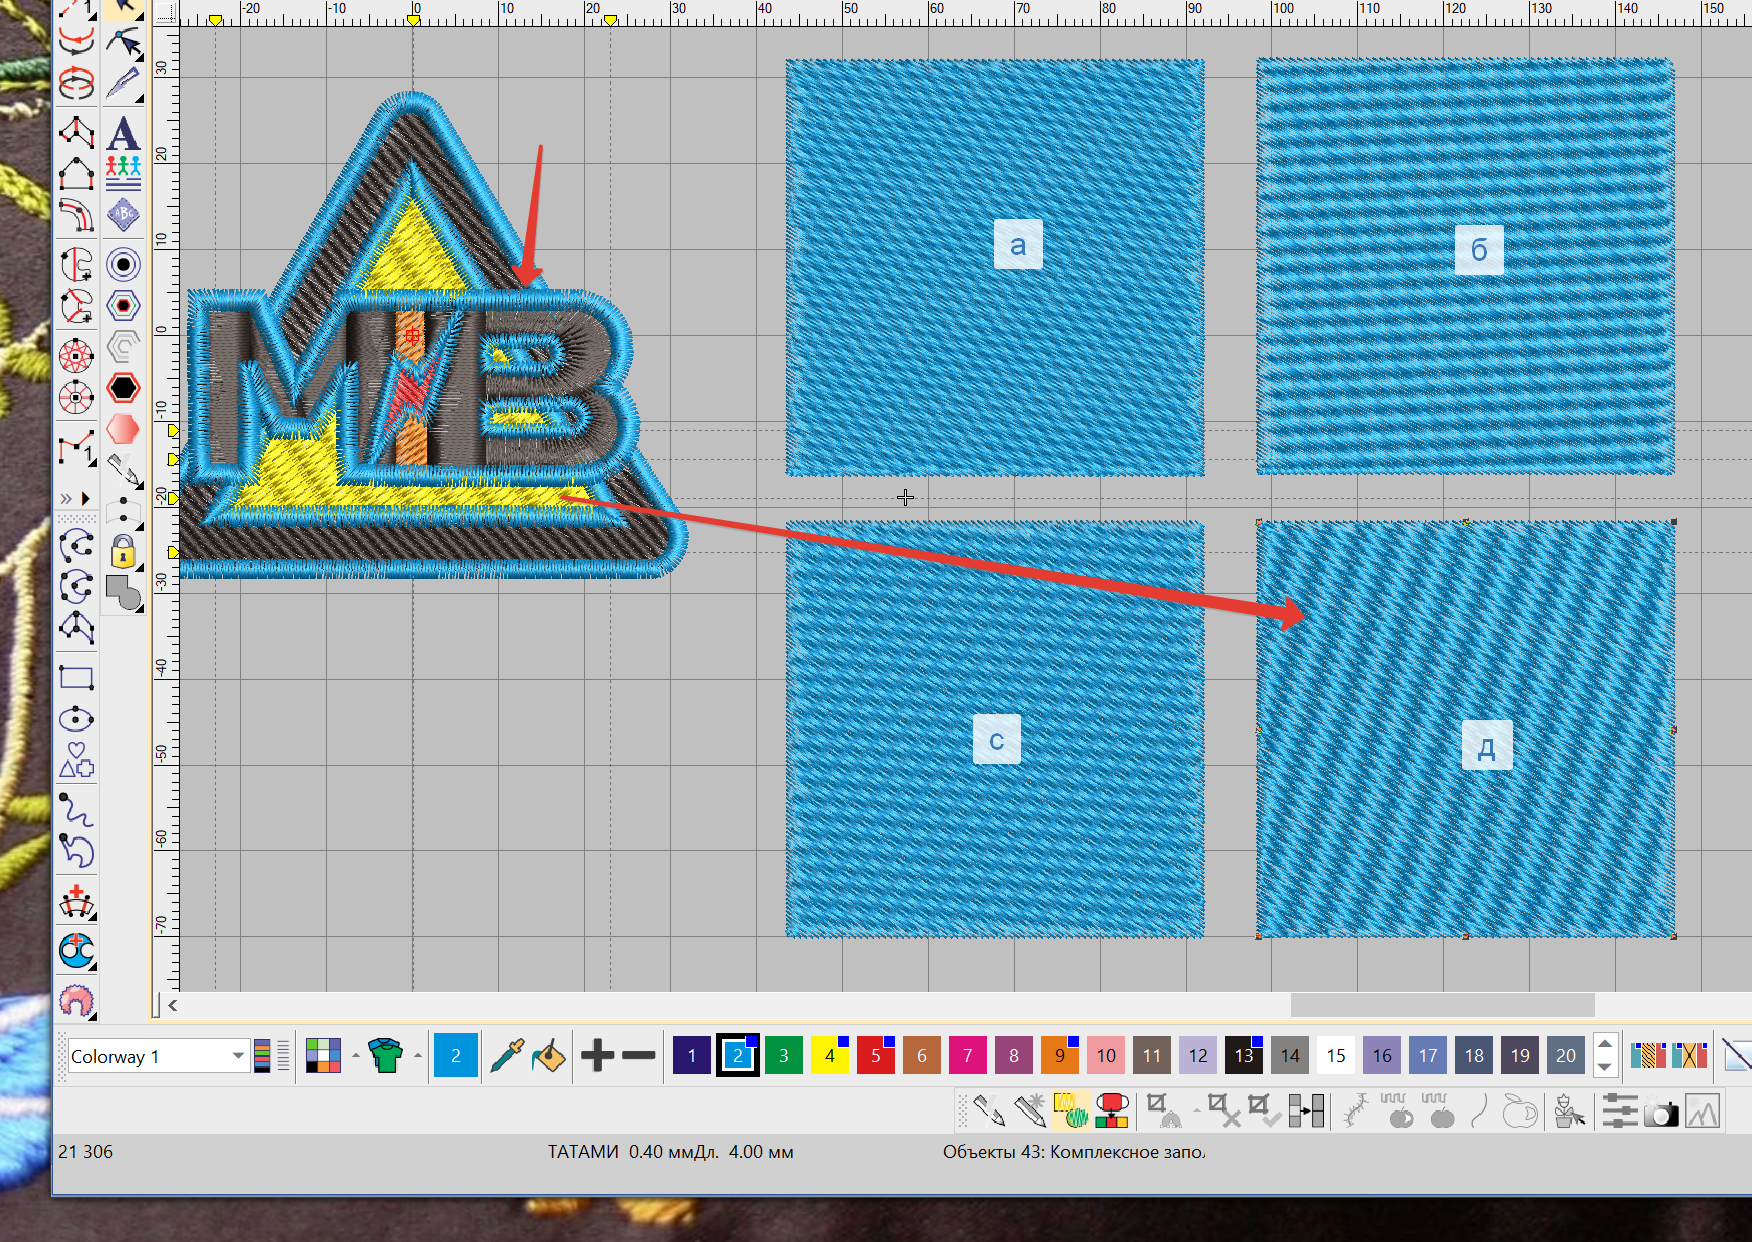Select red color swatch number 5
The image size is (1752, 1242).
875,1056
